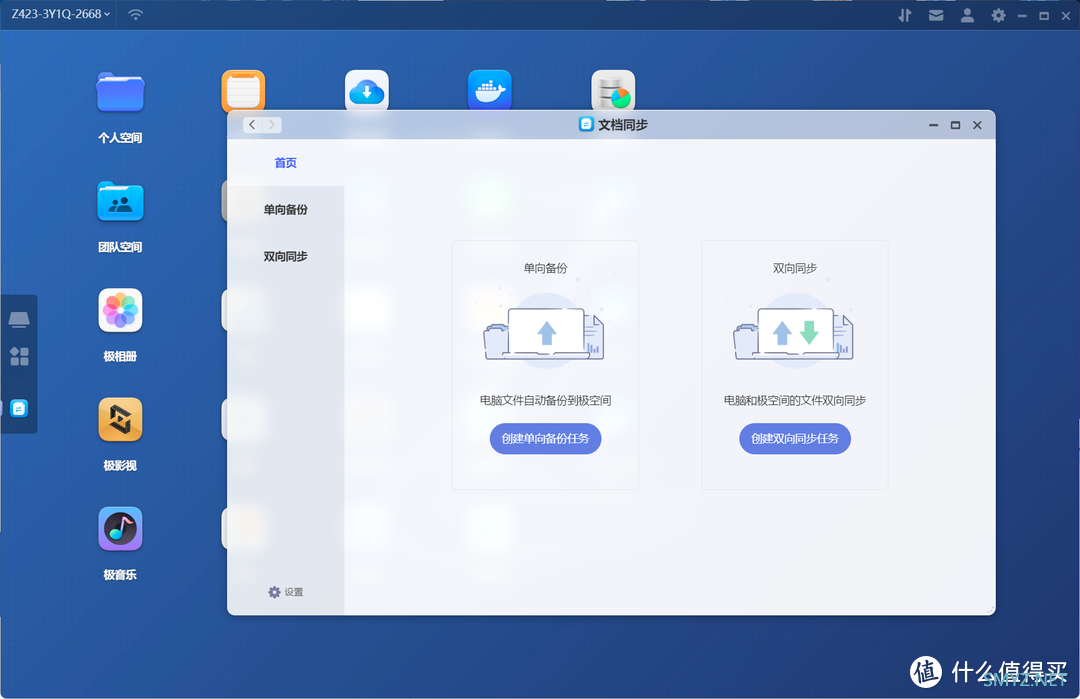The width and height of the screenshot is (1080, 699).
Task: Click the 双向同步 two-arrow laptop illustration
Action: click(x=793, y=332)
